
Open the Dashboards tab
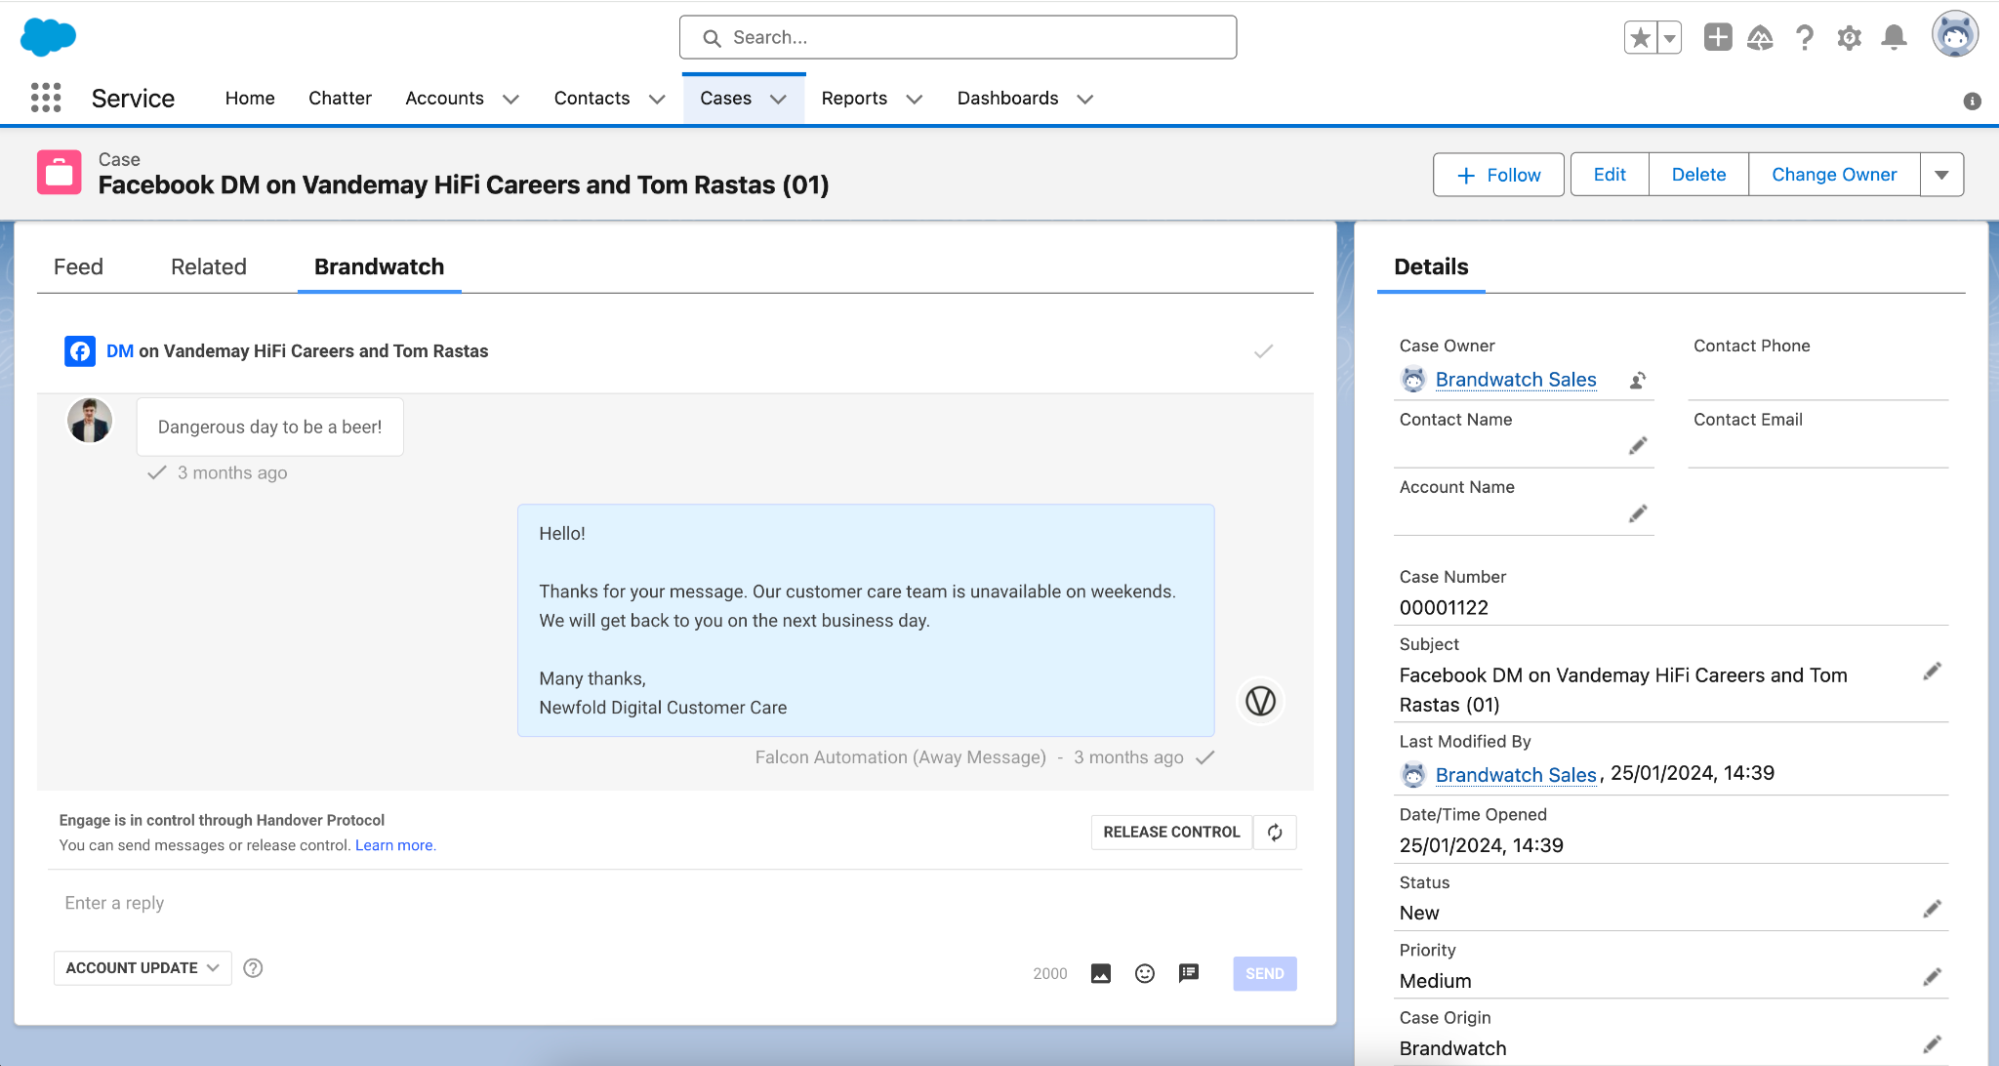coord(1007,98)
